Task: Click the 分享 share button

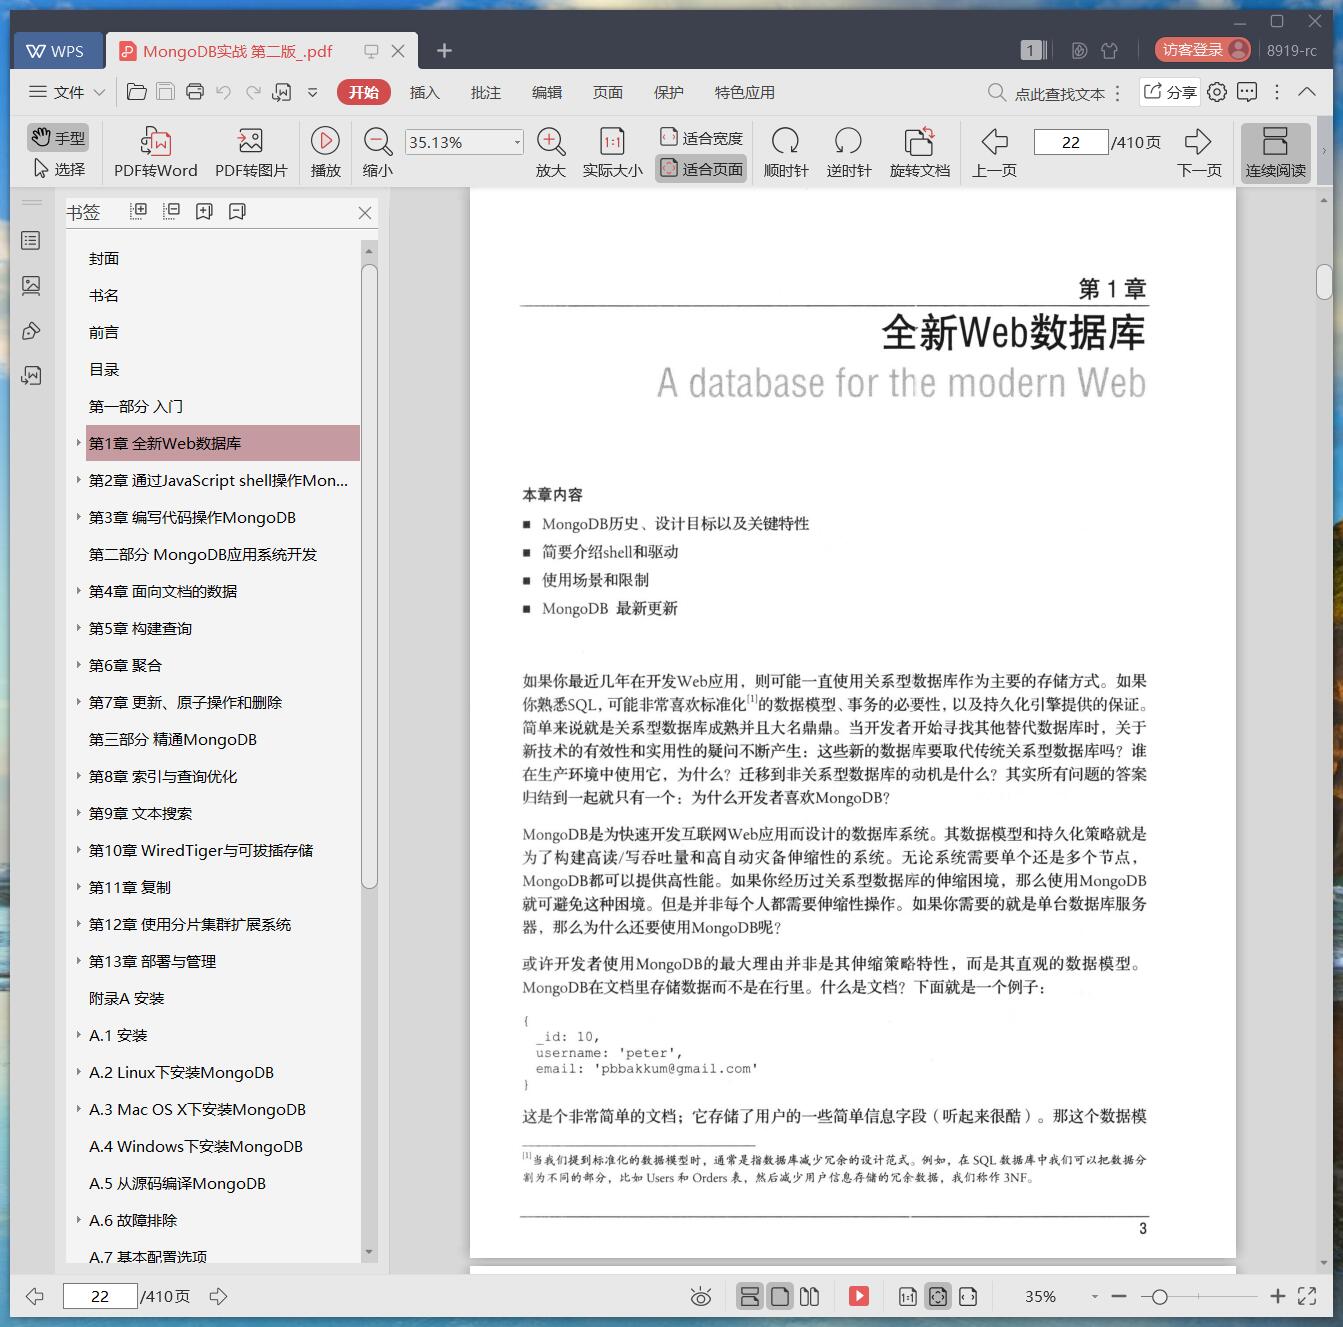Action: tap(1169, 92)
